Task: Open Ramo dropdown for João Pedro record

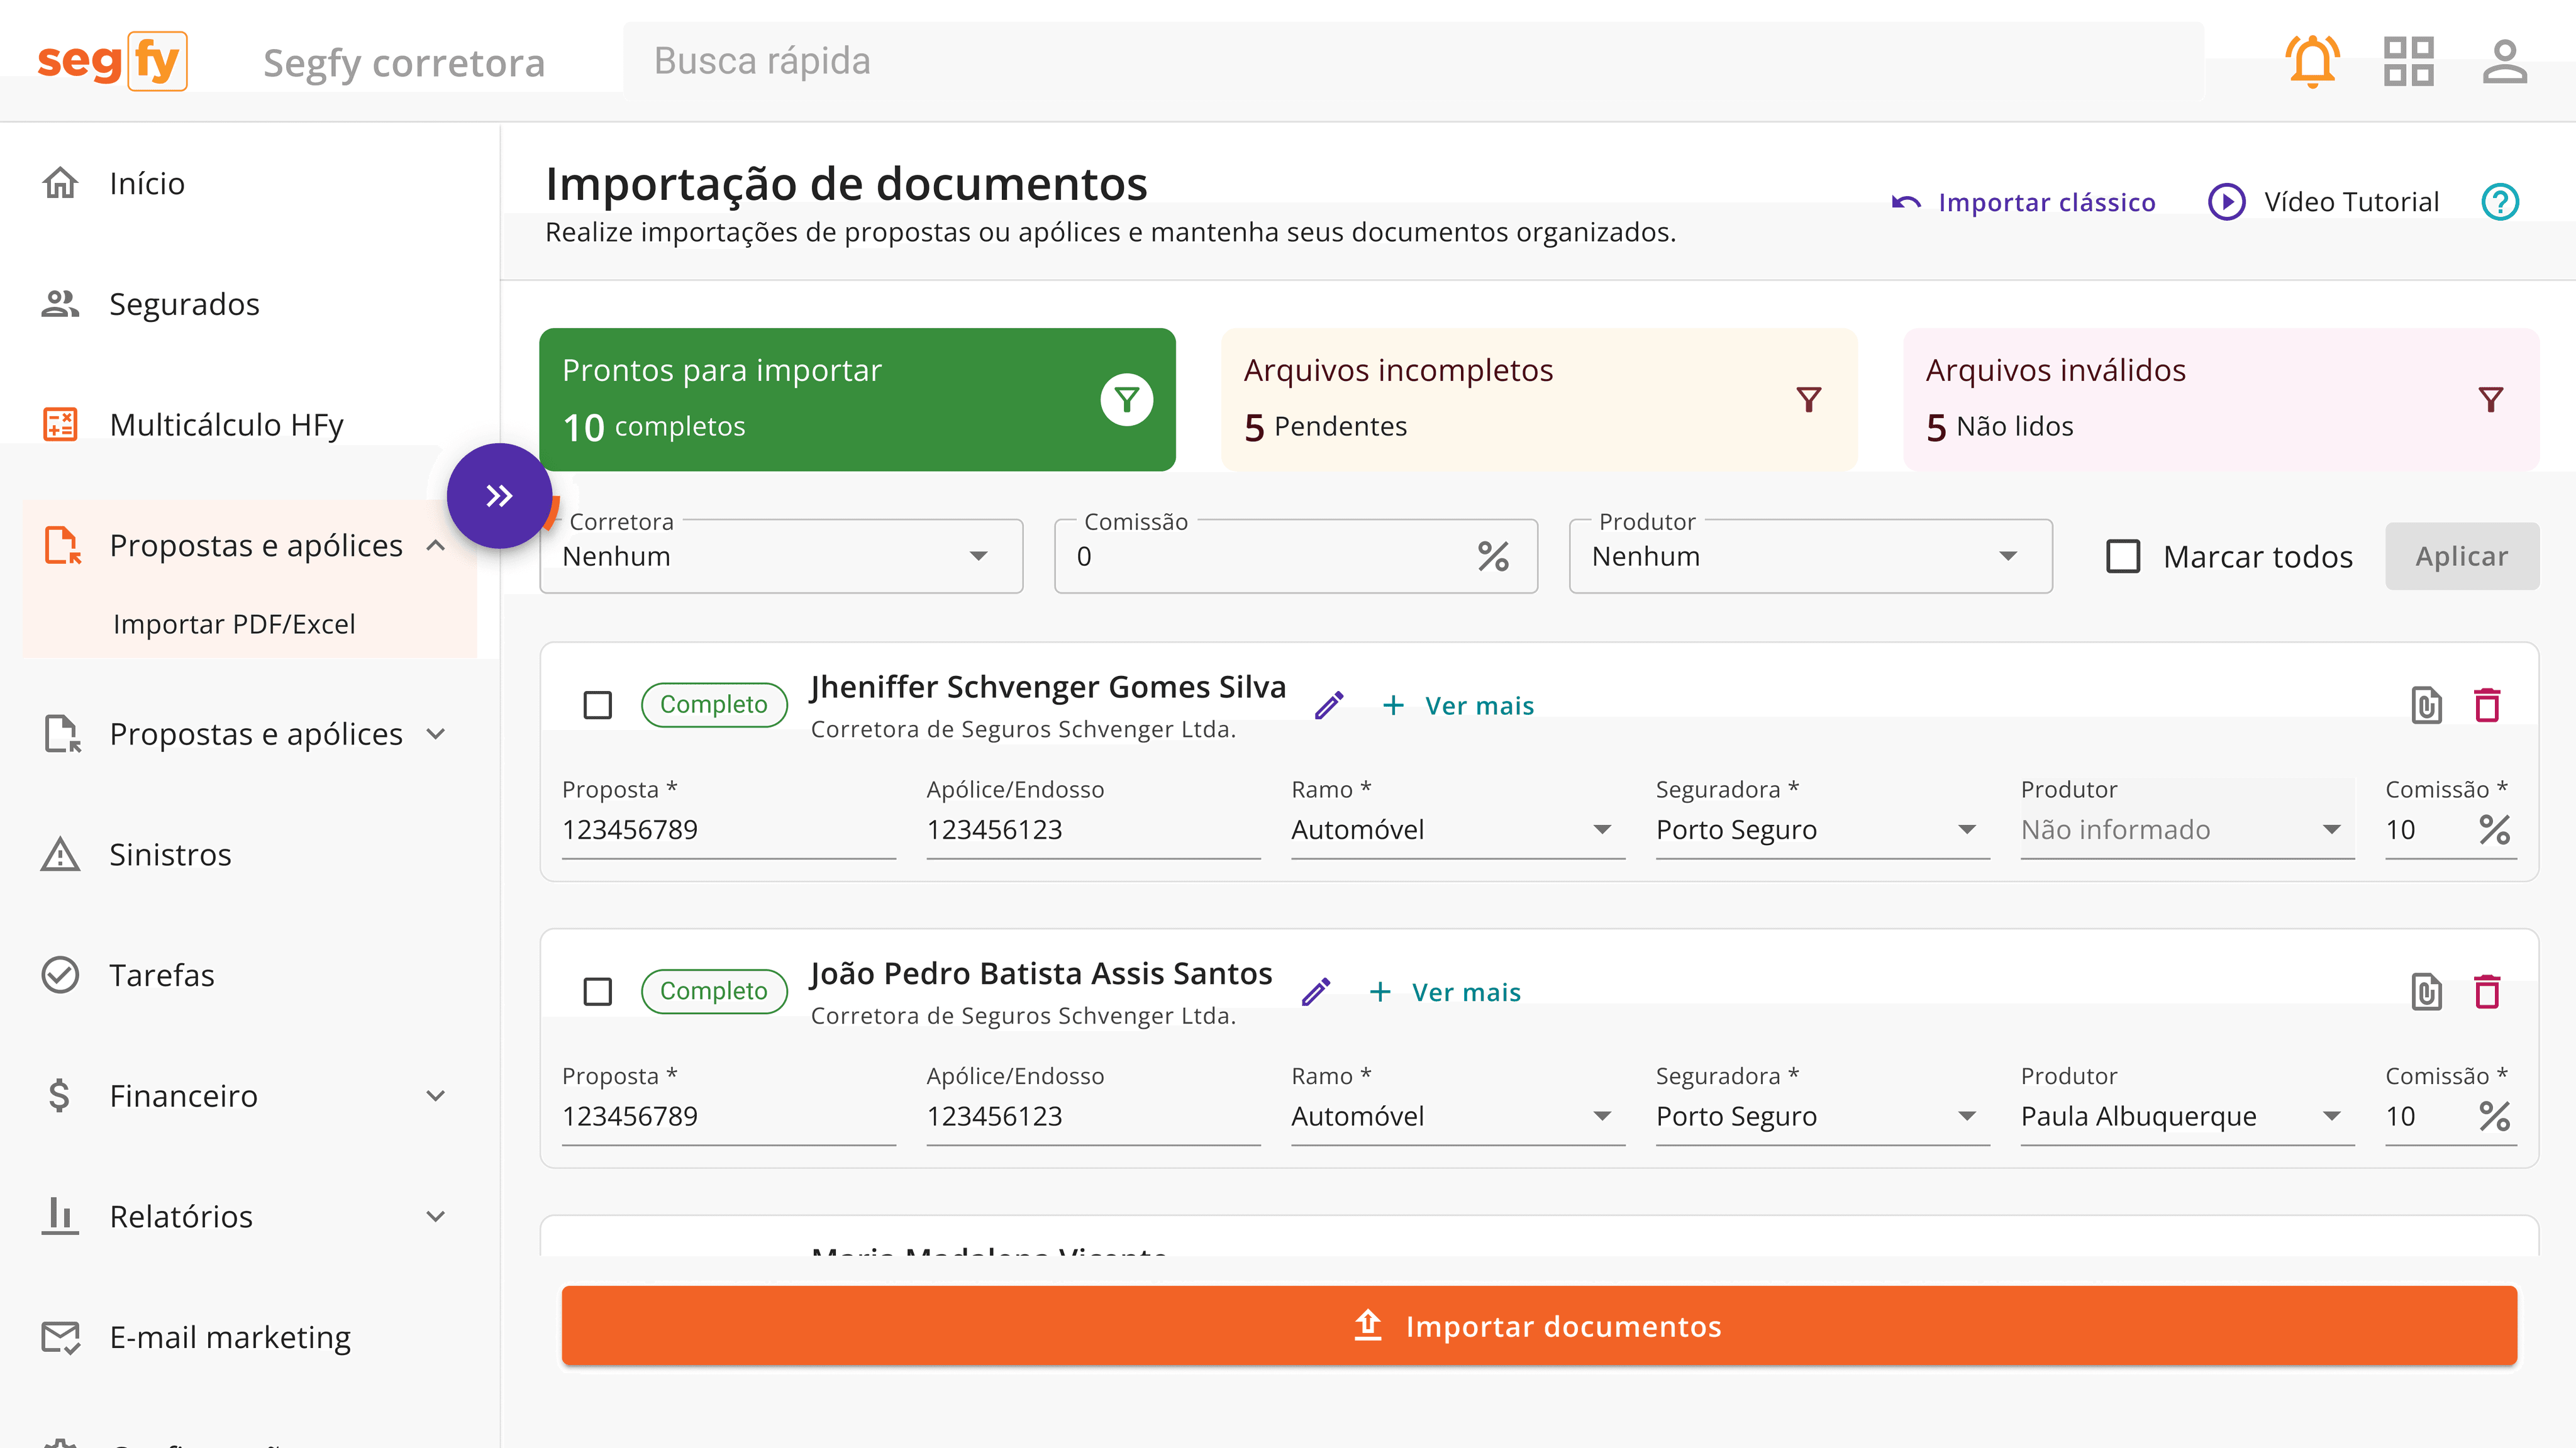Action: coord(1458,1116)
